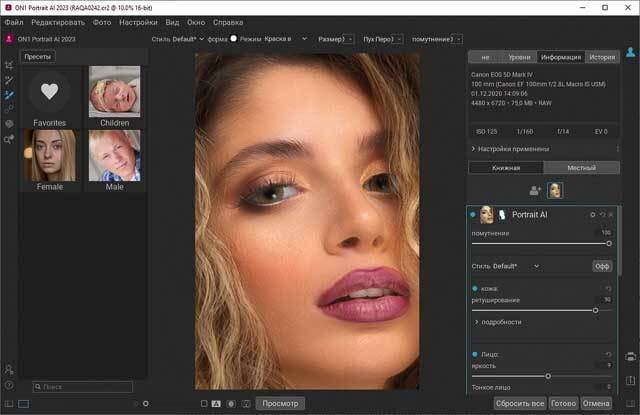The image size is (640, 415).
Task: Select the highlighted blue brush tool
Action: (9, 95)
